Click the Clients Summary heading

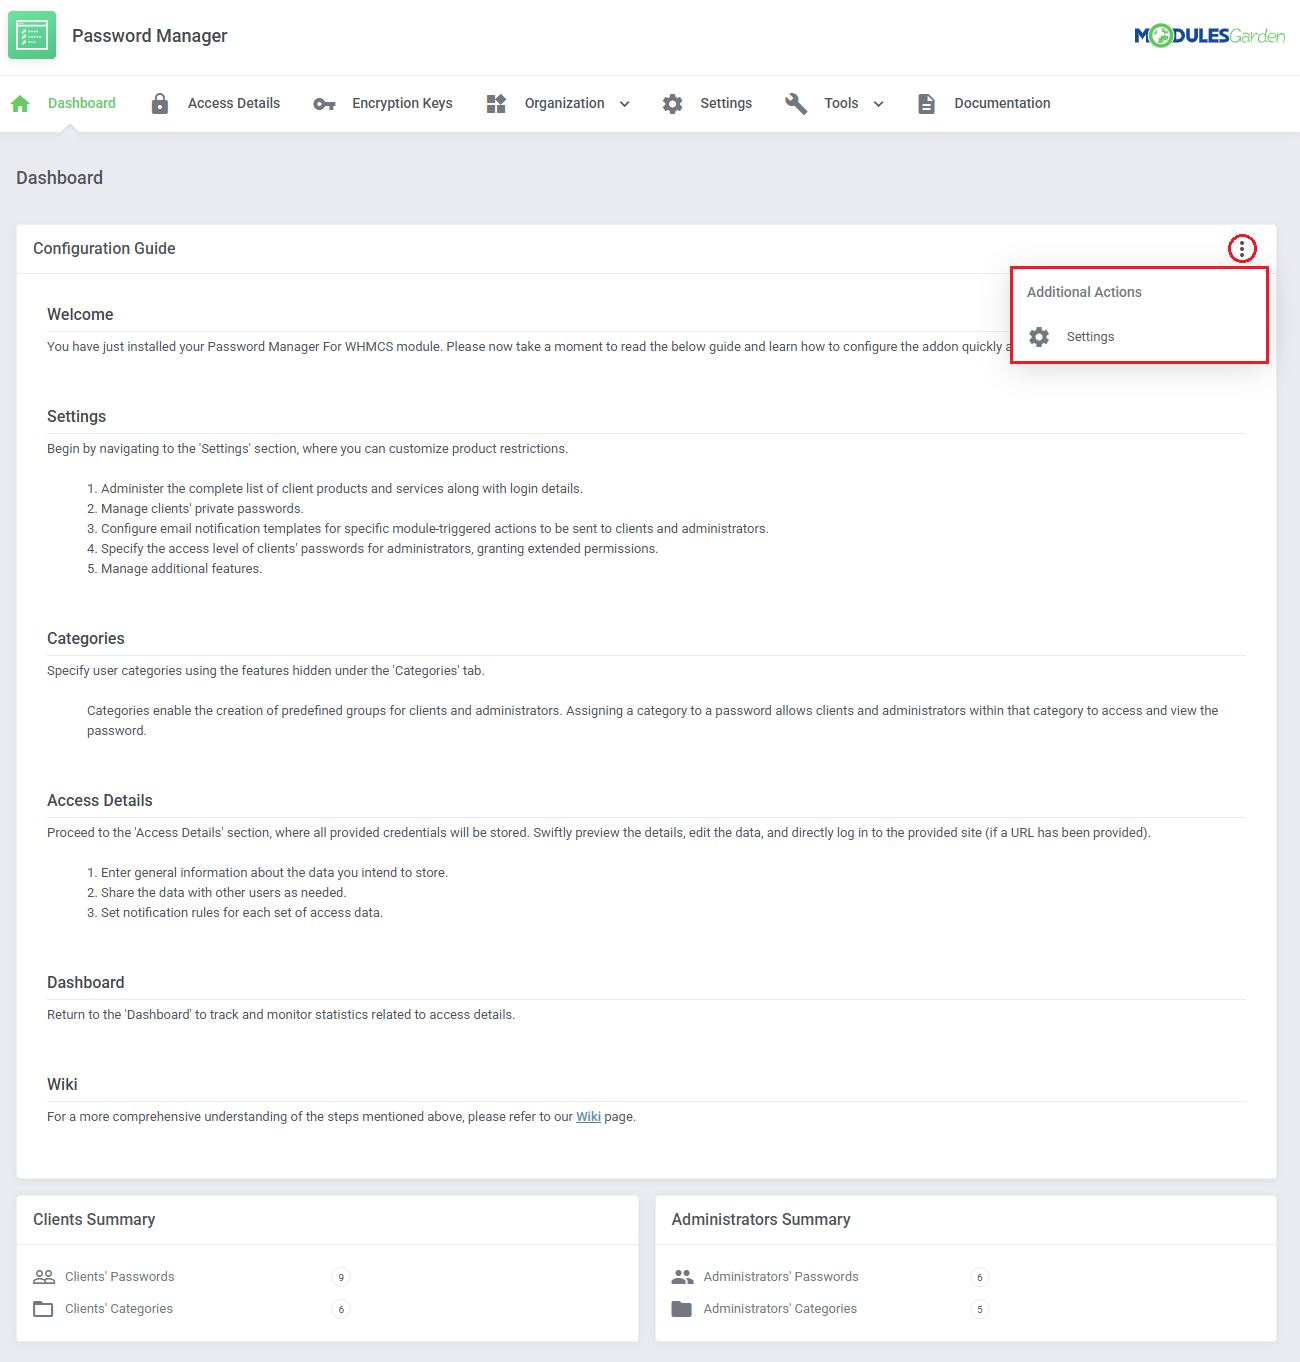pyautogui.click(x=94, y=1220)
